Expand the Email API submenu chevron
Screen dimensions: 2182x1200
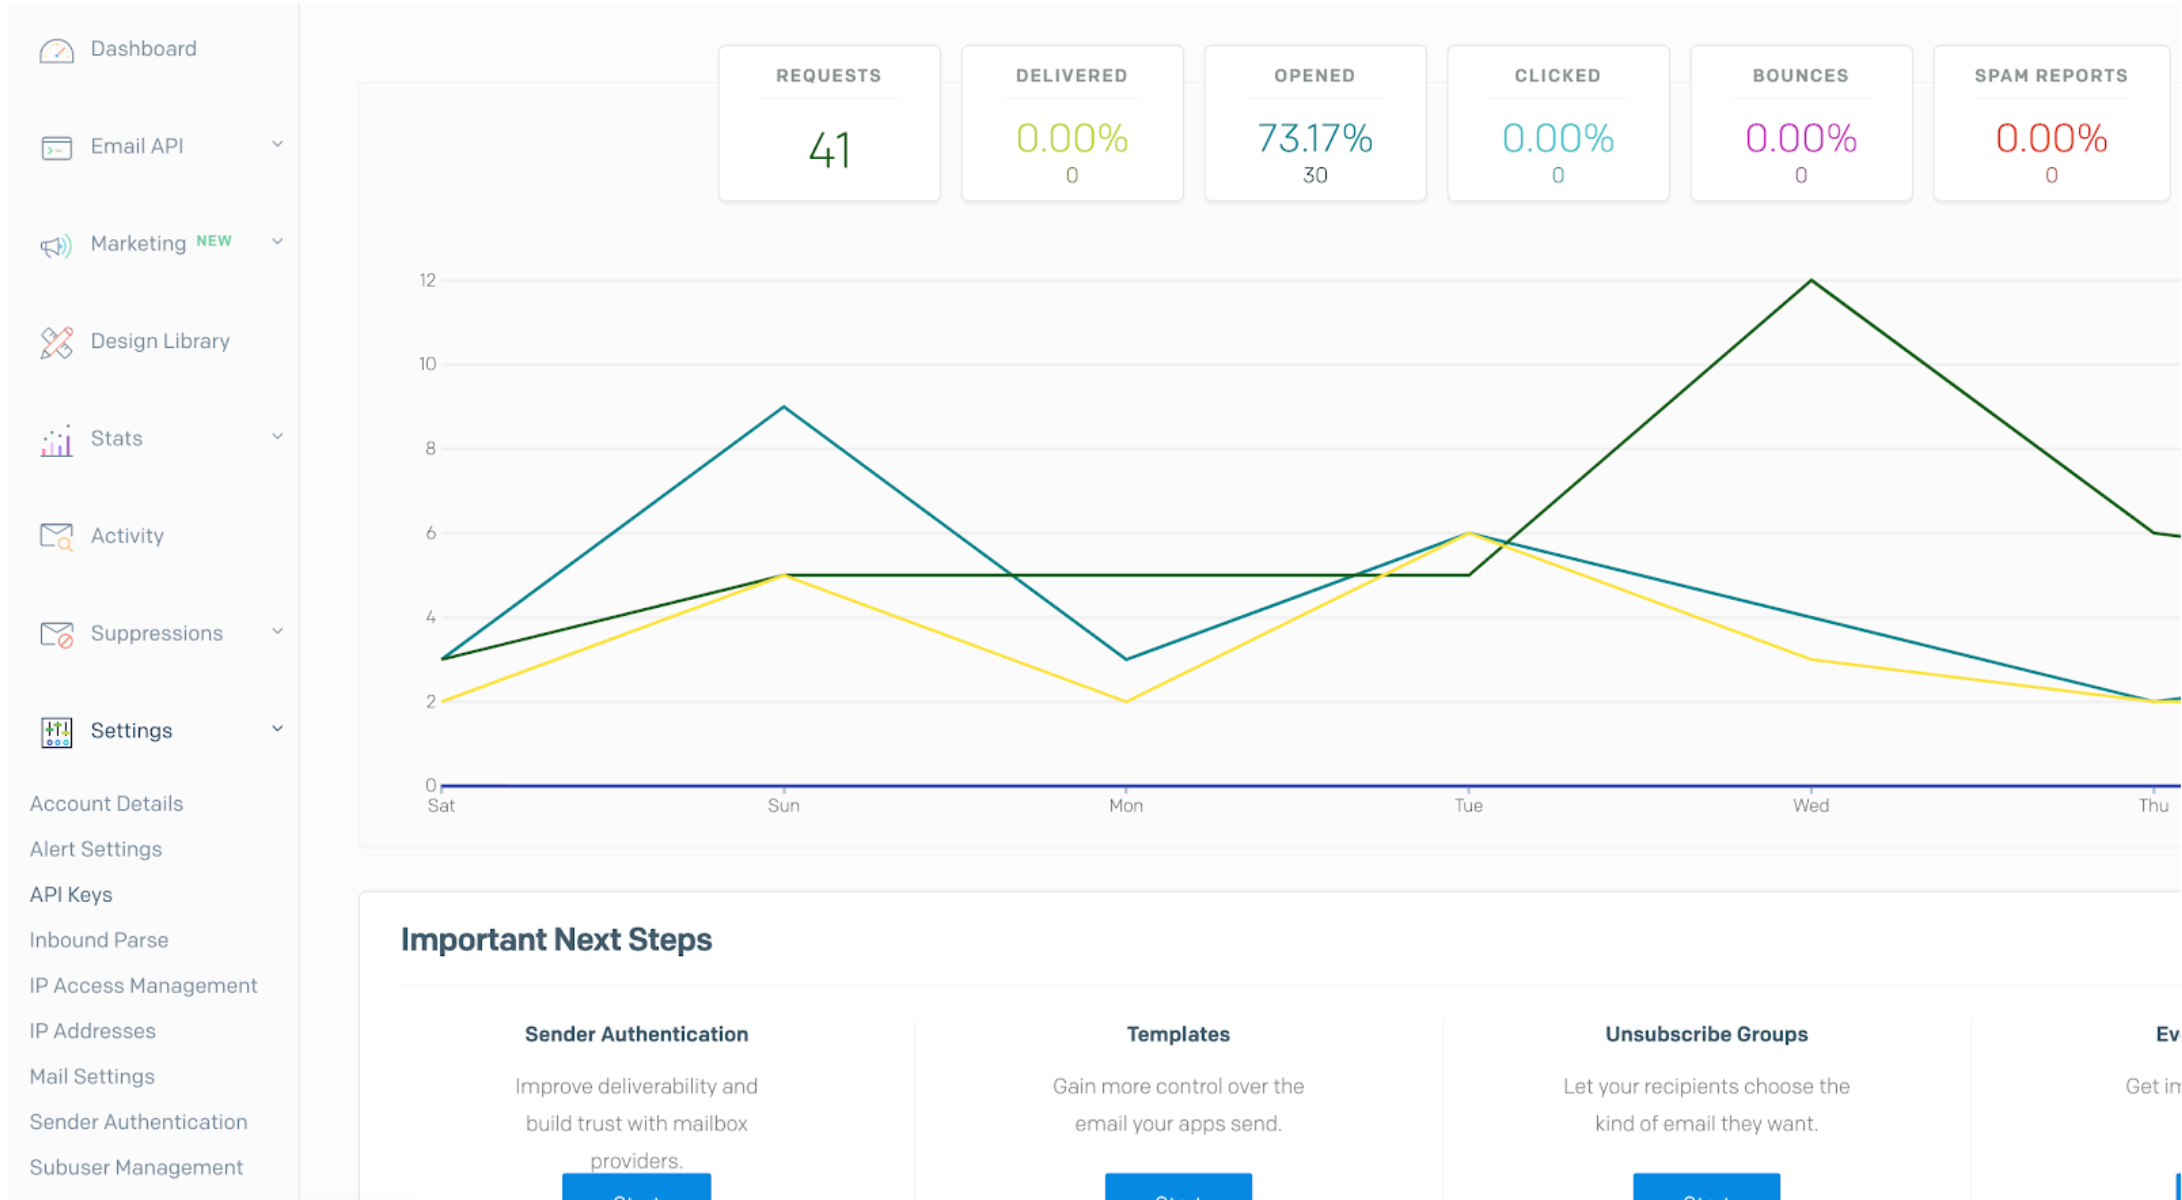pos(277,144)
